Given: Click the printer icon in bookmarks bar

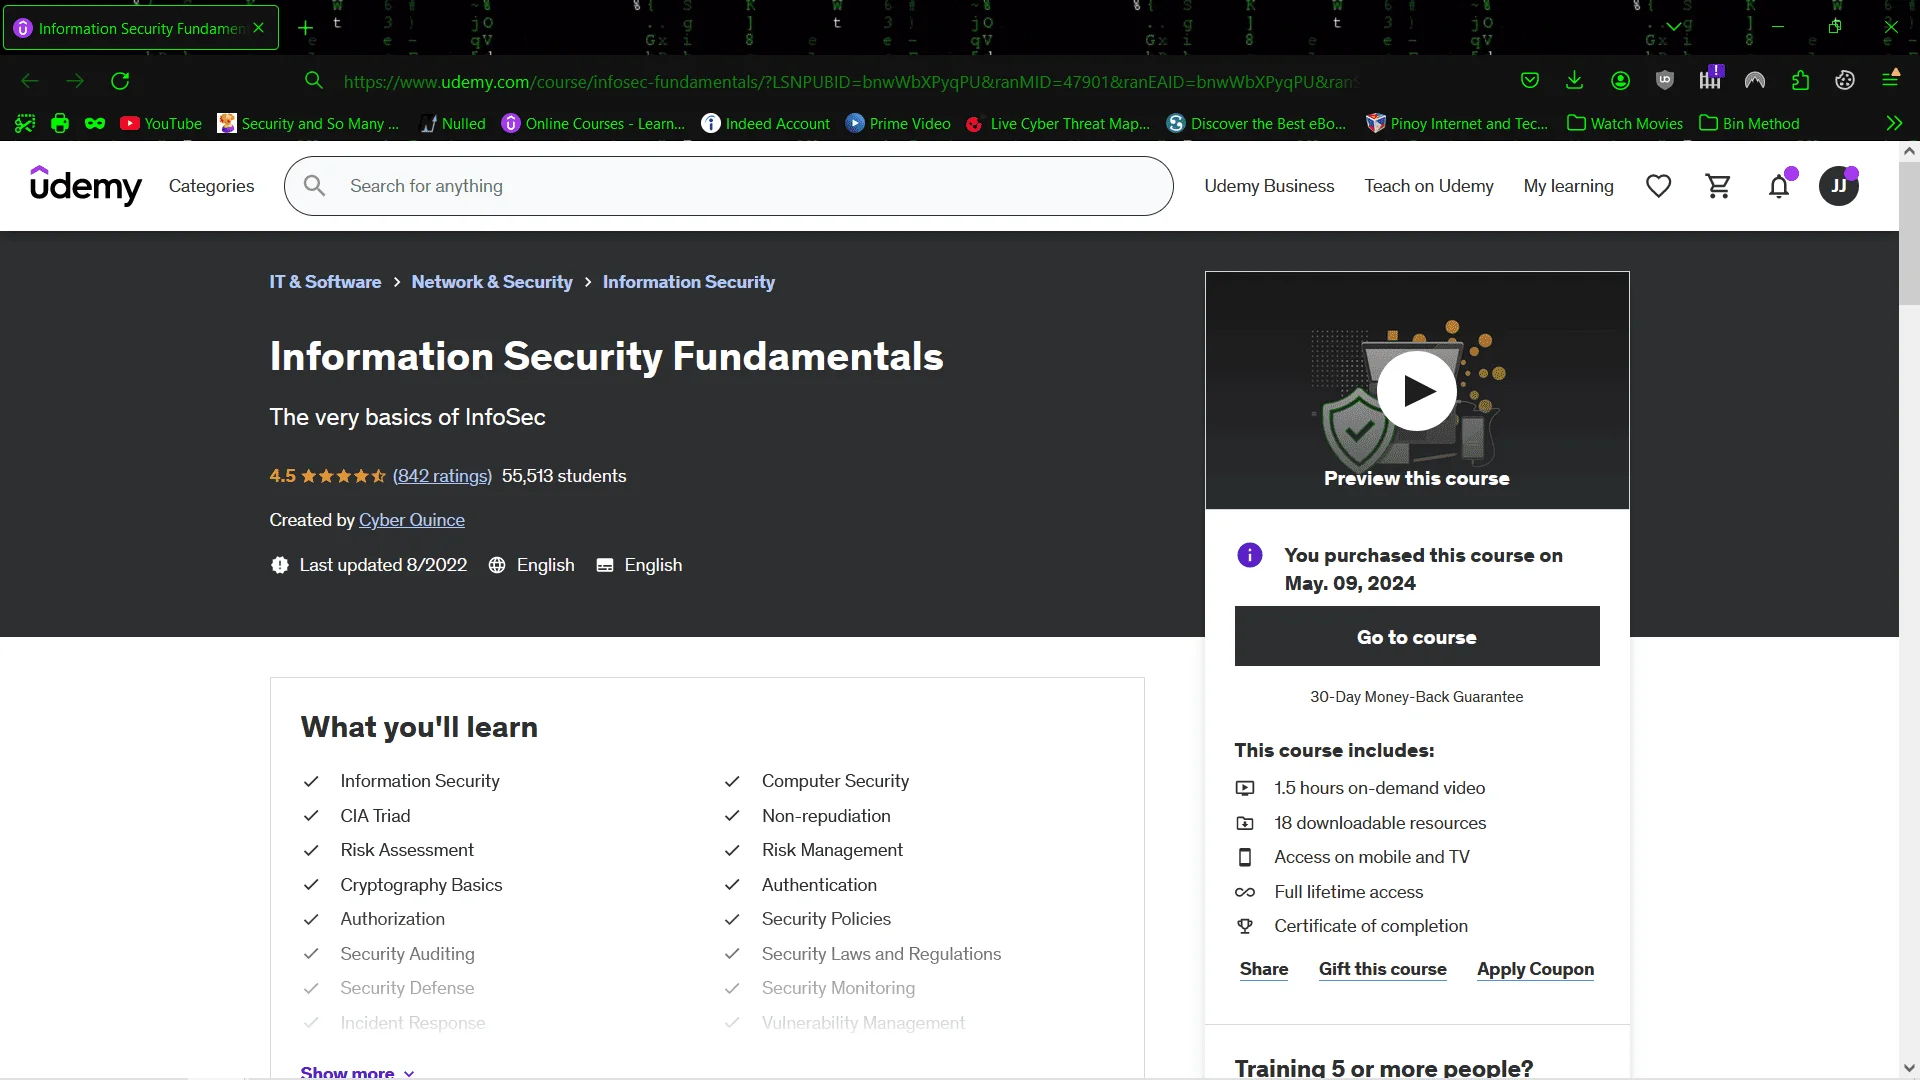Looking at the screenshot, I should [x=60, y=123].
